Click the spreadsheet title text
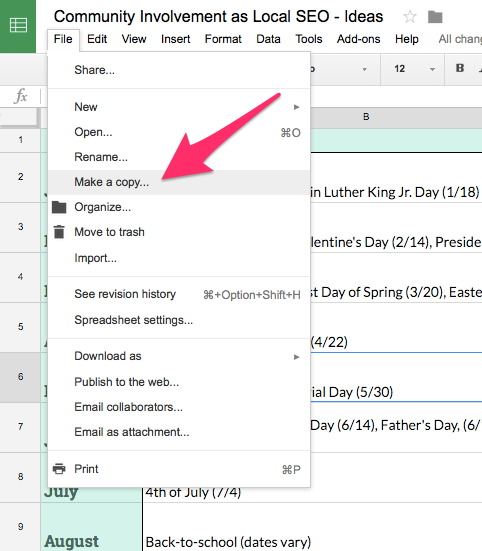This screenshot has width=482, height=551. coord(218,17)
